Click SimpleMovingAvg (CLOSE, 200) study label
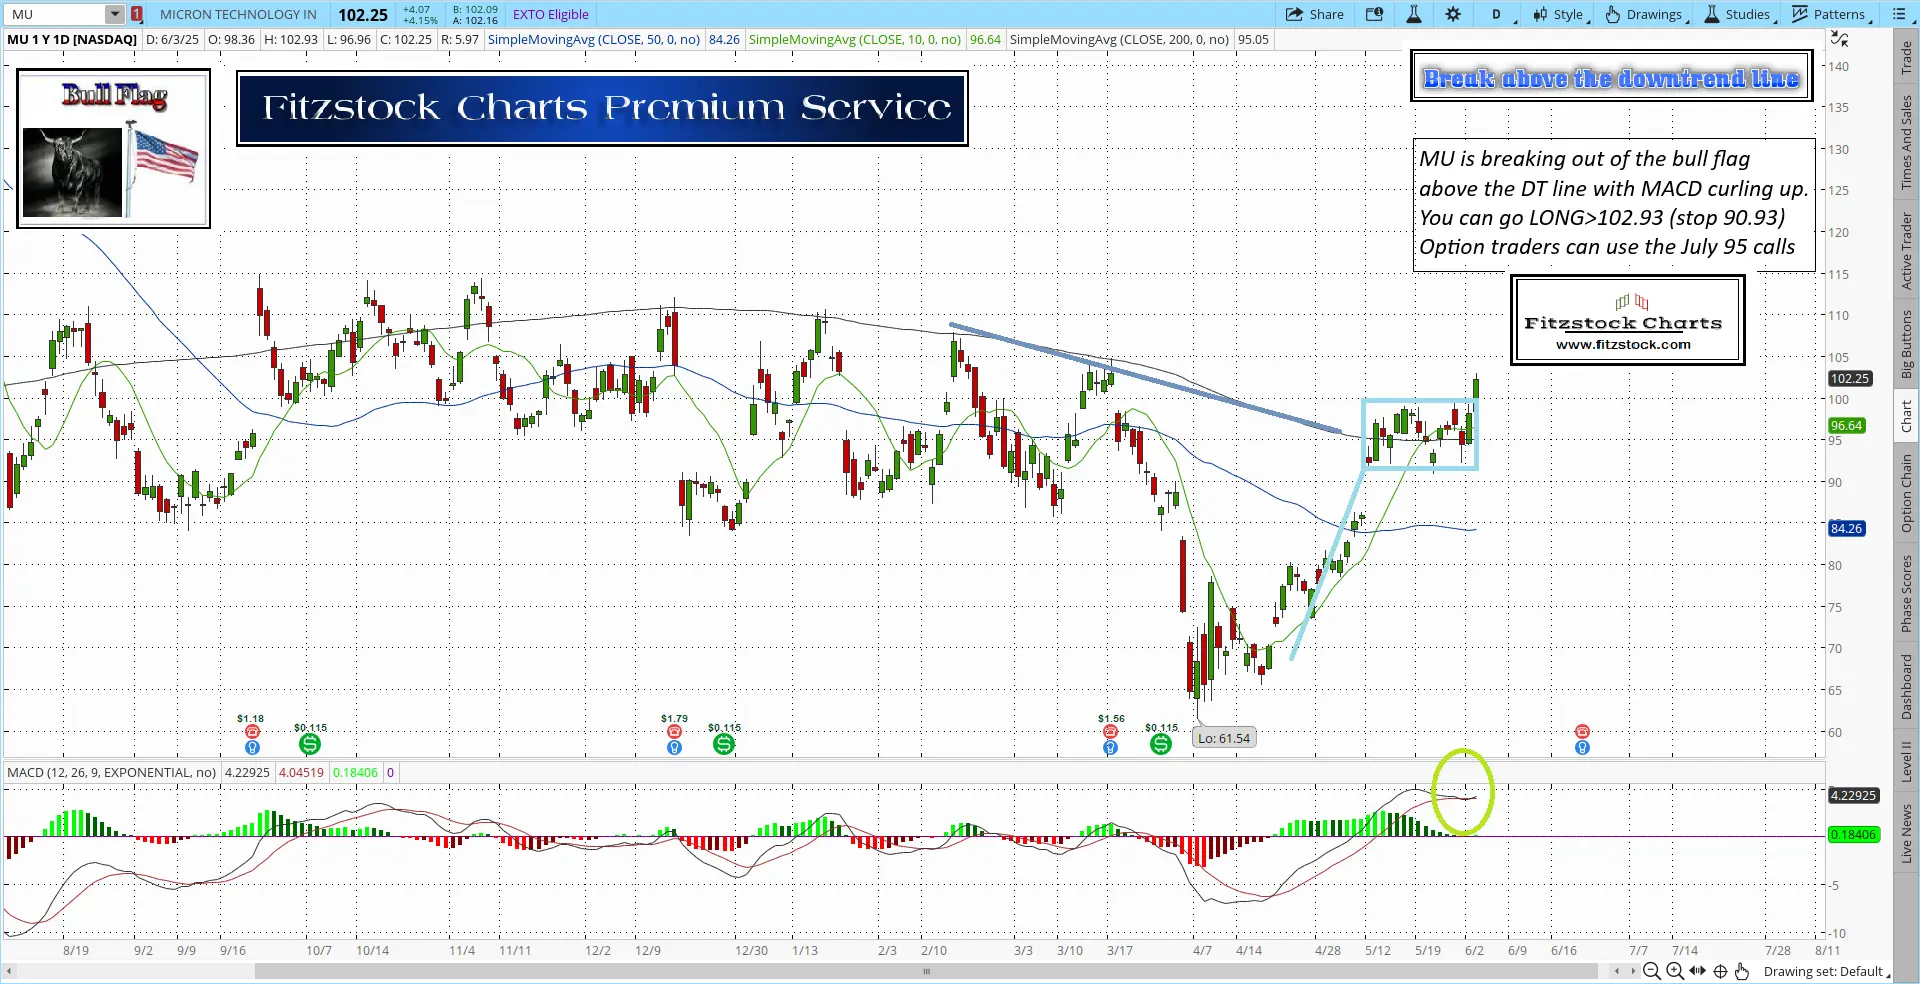 [x=1120, y=40]
